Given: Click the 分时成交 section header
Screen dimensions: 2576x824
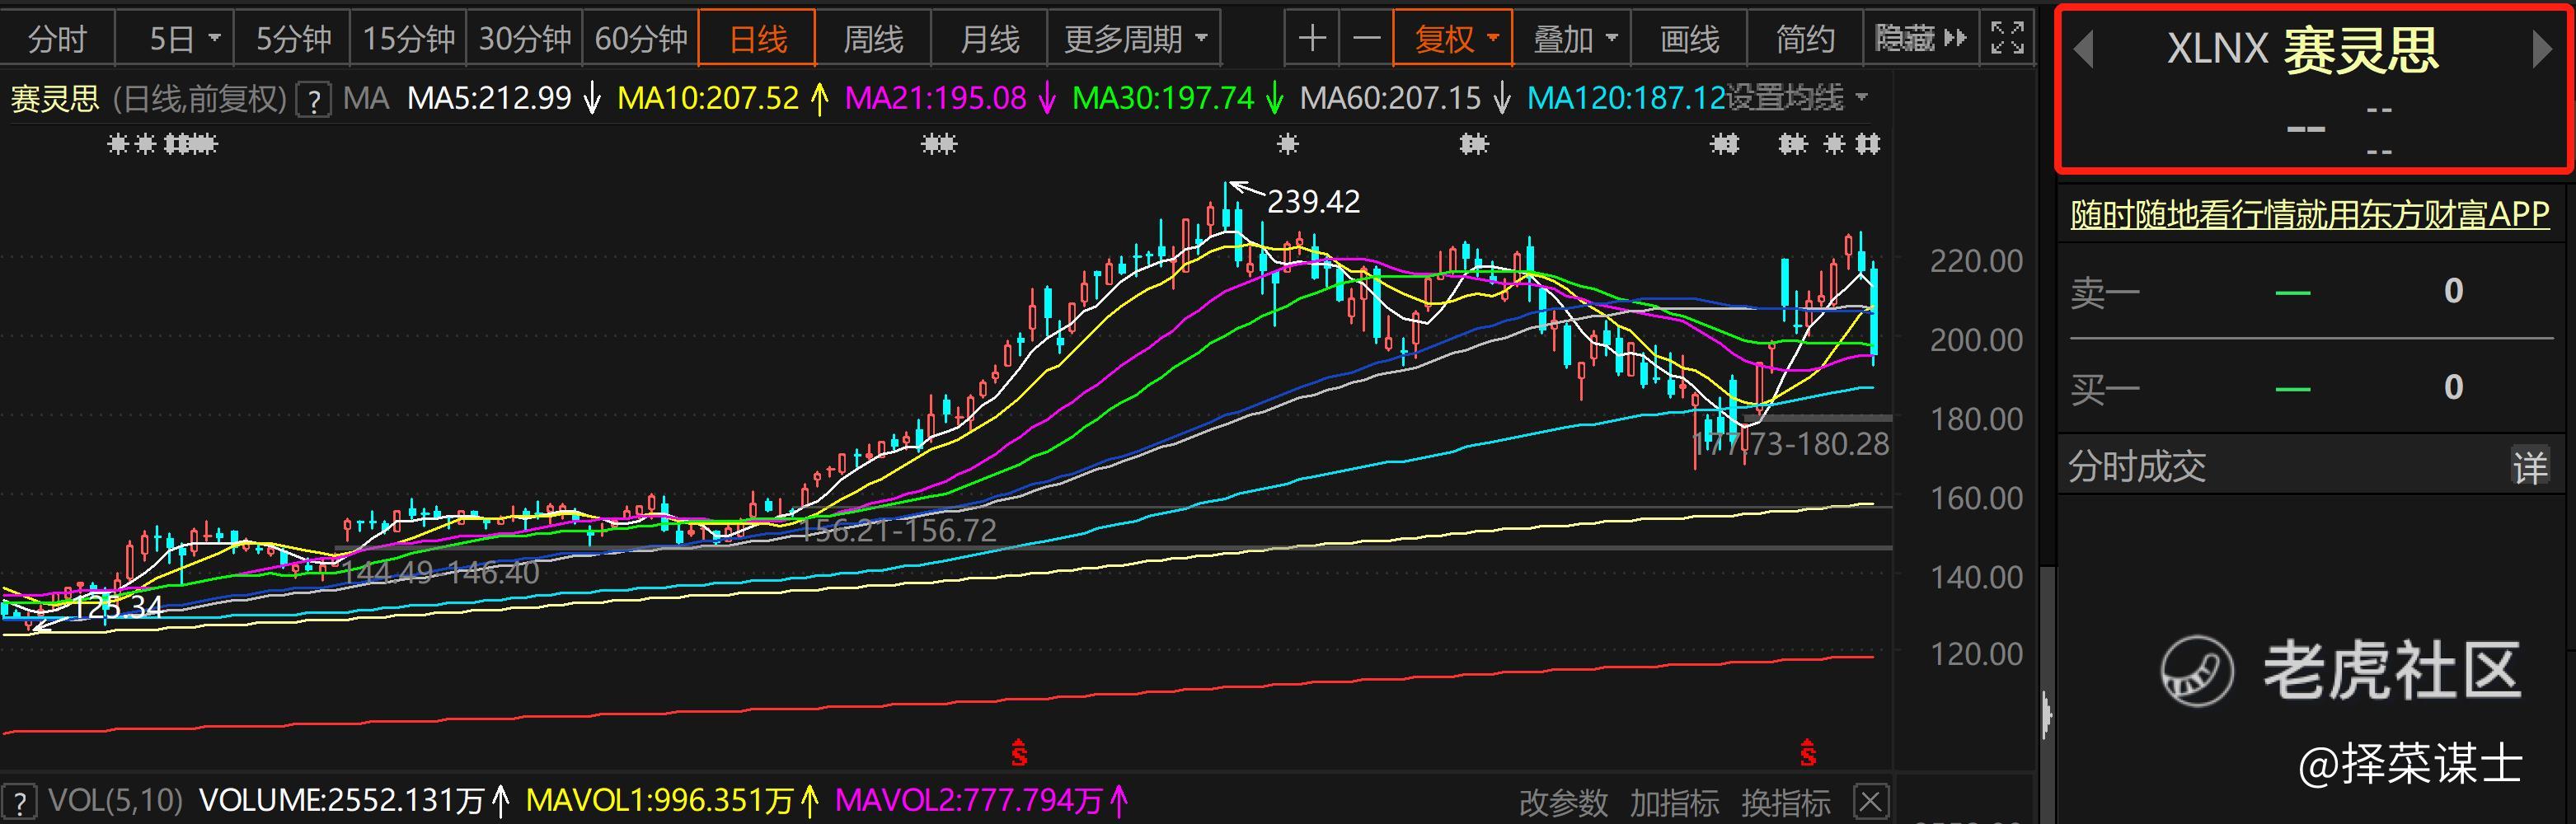Looking at the screenshot, I should coord(2137,467).
